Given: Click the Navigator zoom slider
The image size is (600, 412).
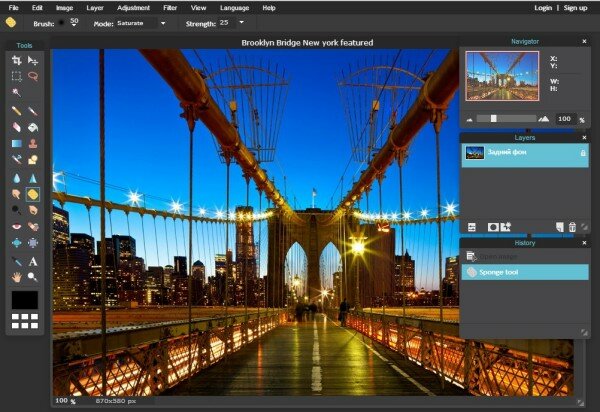Looking at the screenshot, I should tap(494, 119).
